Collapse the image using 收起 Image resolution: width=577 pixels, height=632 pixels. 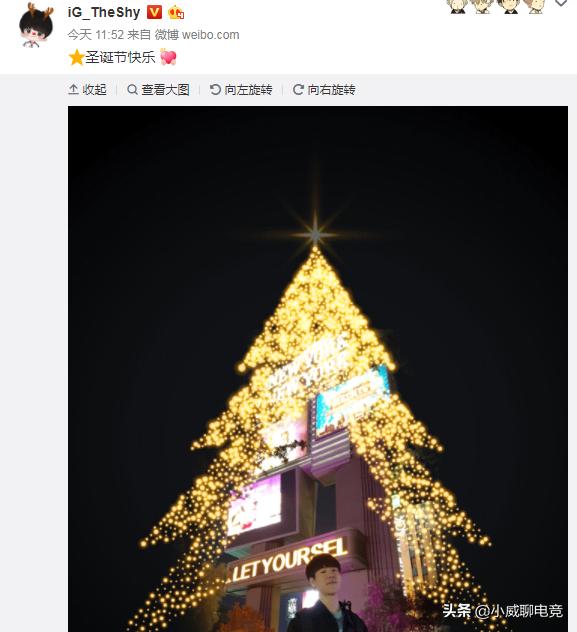(87, 89)
